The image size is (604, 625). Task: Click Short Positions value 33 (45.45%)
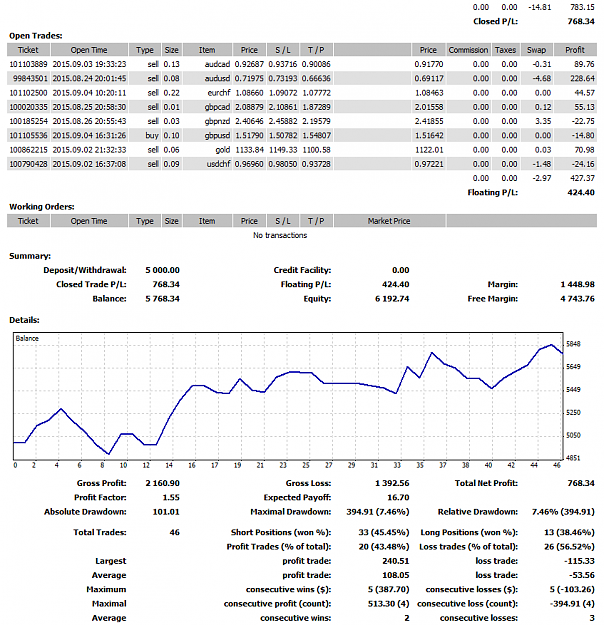click(384, 533)
